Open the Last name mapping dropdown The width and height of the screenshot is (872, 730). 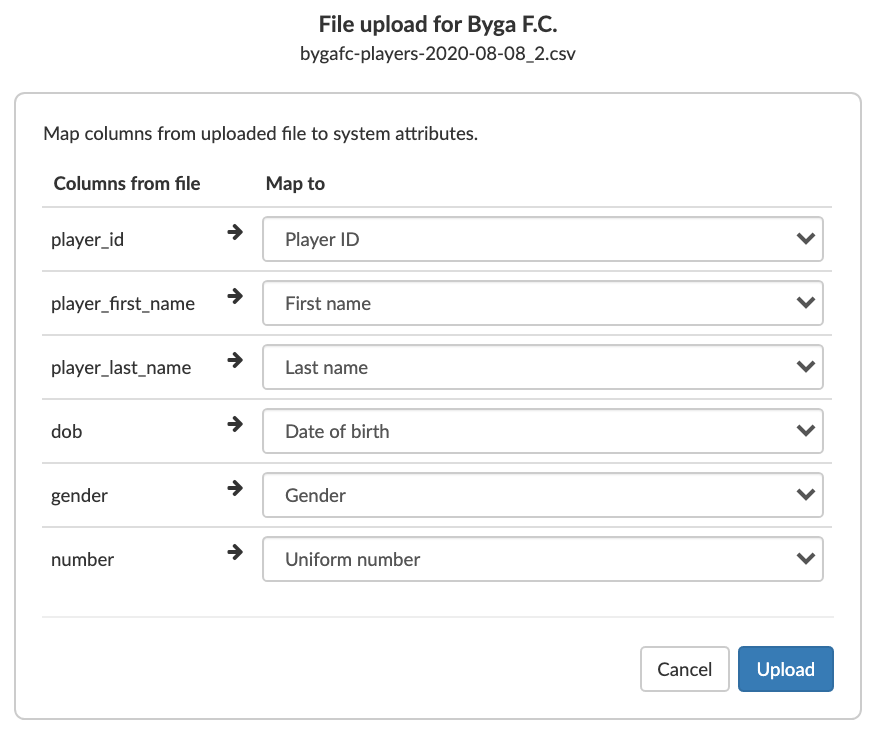pyautogui.click(x=543, y=367)
